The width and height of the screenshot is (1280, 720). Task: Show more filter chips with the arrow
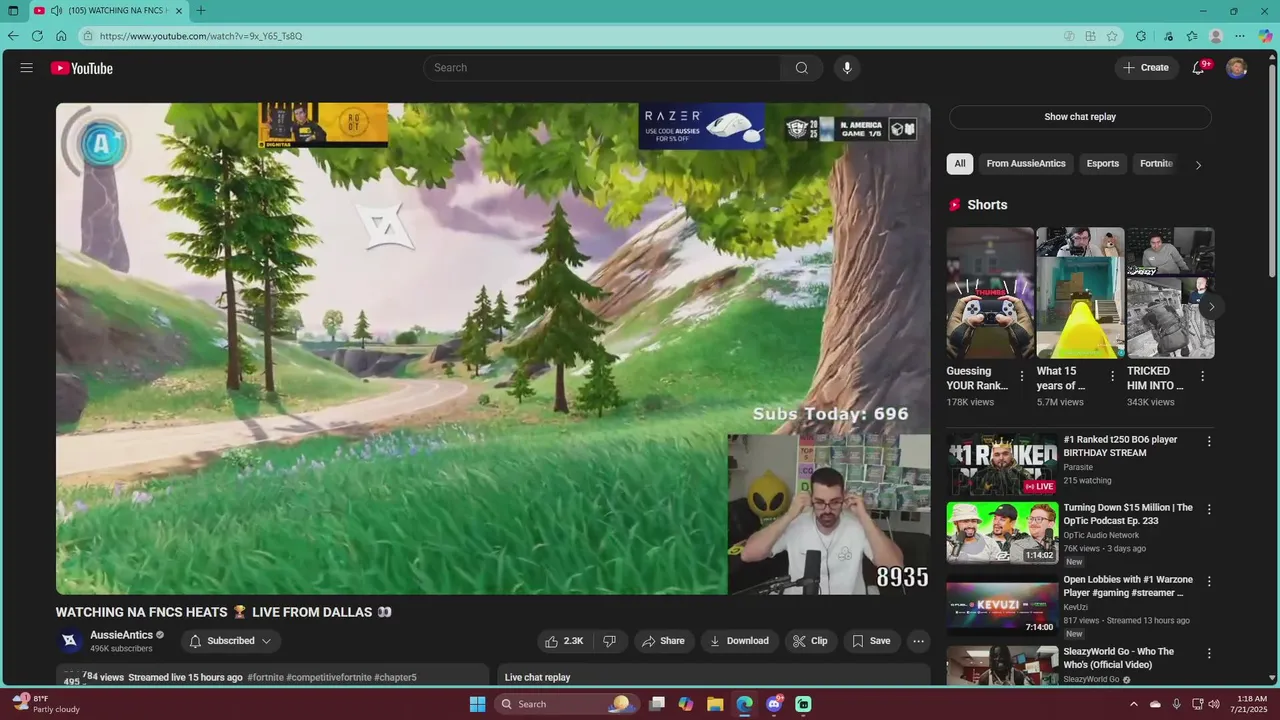point(1198,165)
